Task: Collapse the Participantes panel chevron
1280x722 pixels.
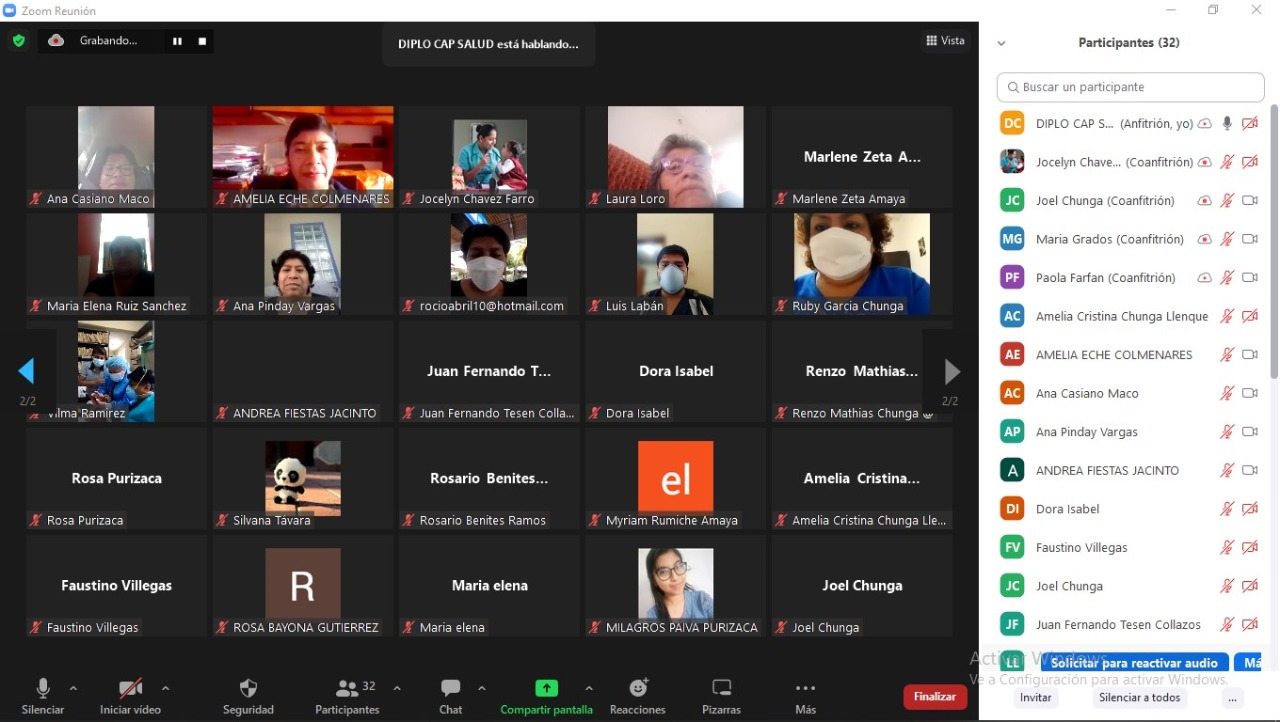Action: click(1001, 43)
